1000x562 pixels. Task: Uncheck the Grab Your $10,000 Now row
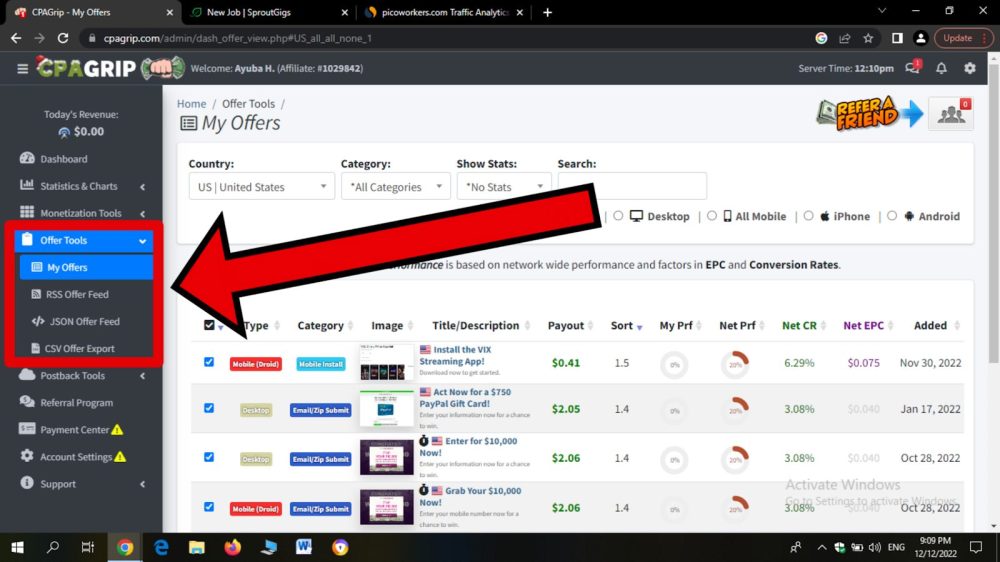click(x=209, y=507)
